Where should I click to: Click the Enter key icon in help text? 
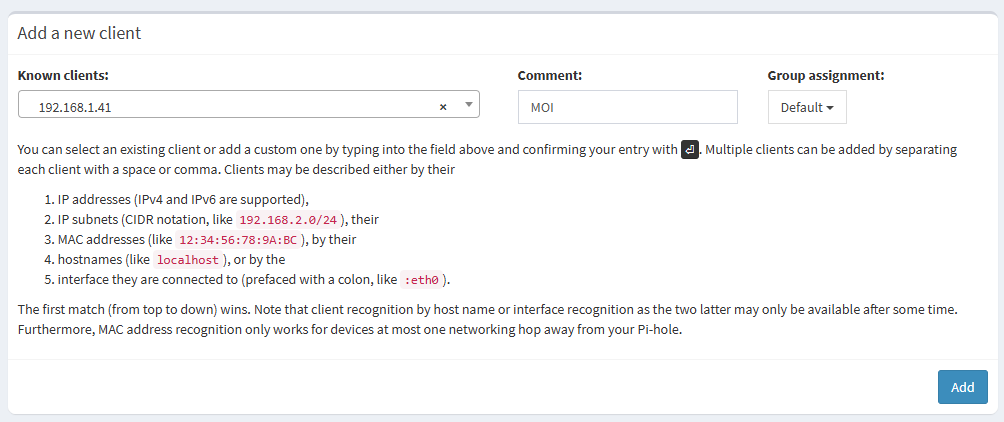click(689, 150)
